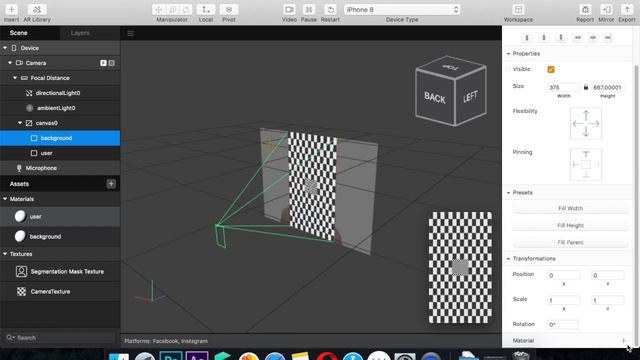Toggle the Local coordinates button
The width and height of the screenshot is (640, 360).
(206, 9)
